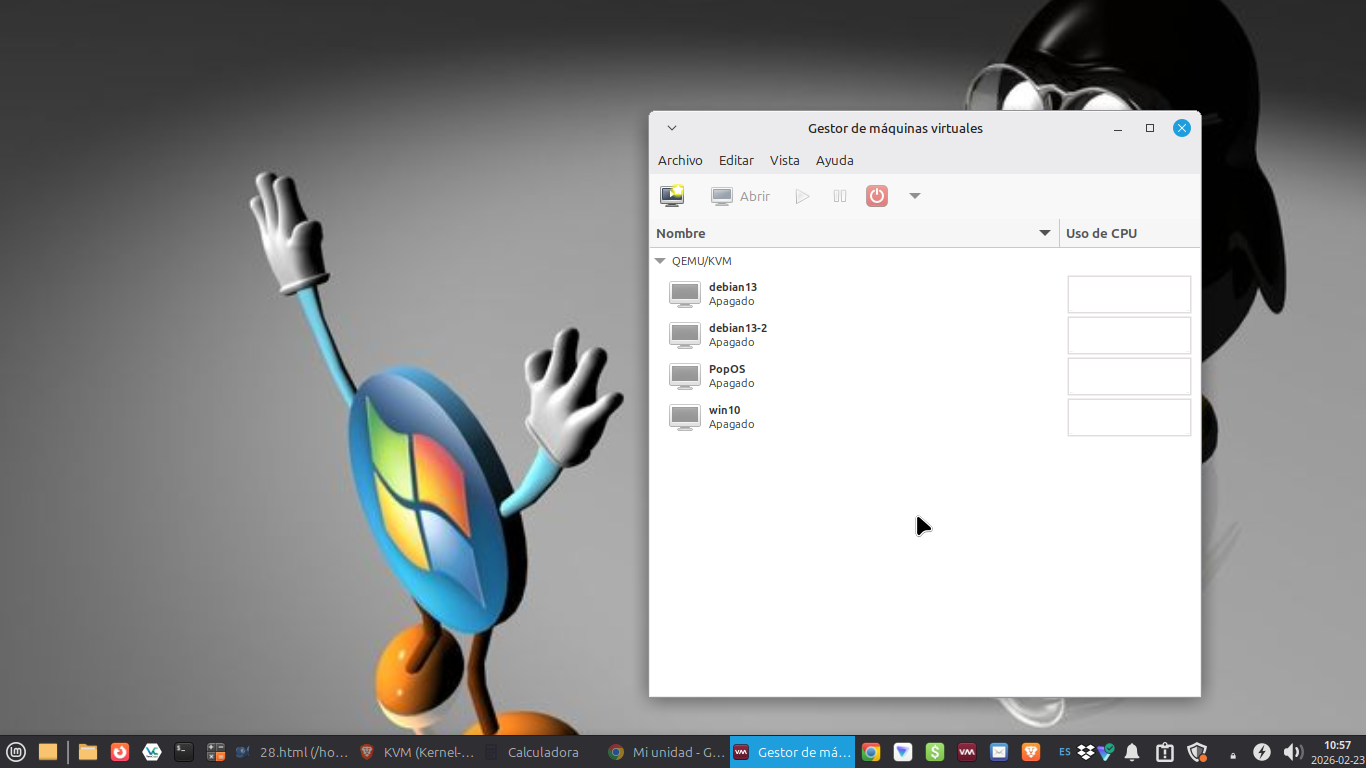Open the Ayuda menu
Viewport: 1366px width, 768px height.
[834, 160]
